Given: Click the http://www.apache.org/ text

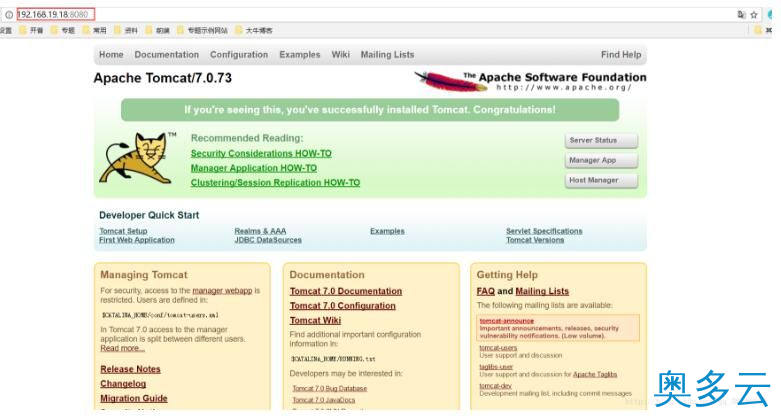Looking at the screenshot, I should click(x=564, y=88).
